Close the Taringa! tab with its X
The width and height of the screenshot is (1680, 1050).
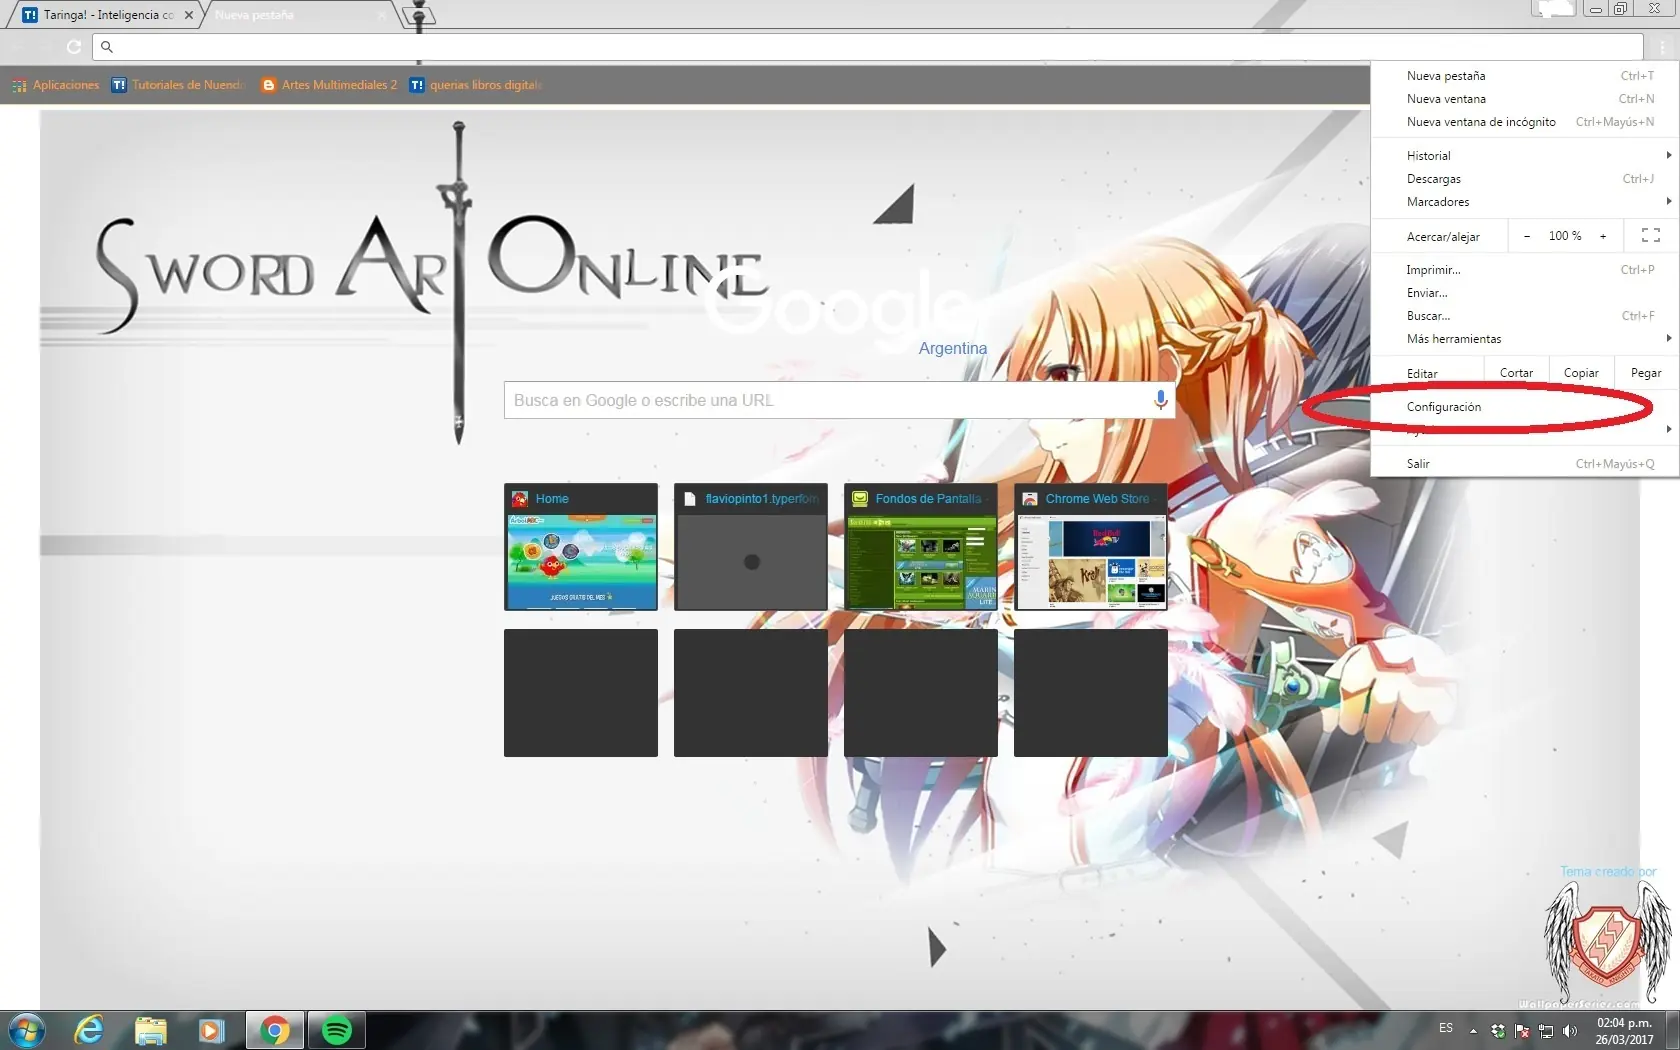click(189, 15)
